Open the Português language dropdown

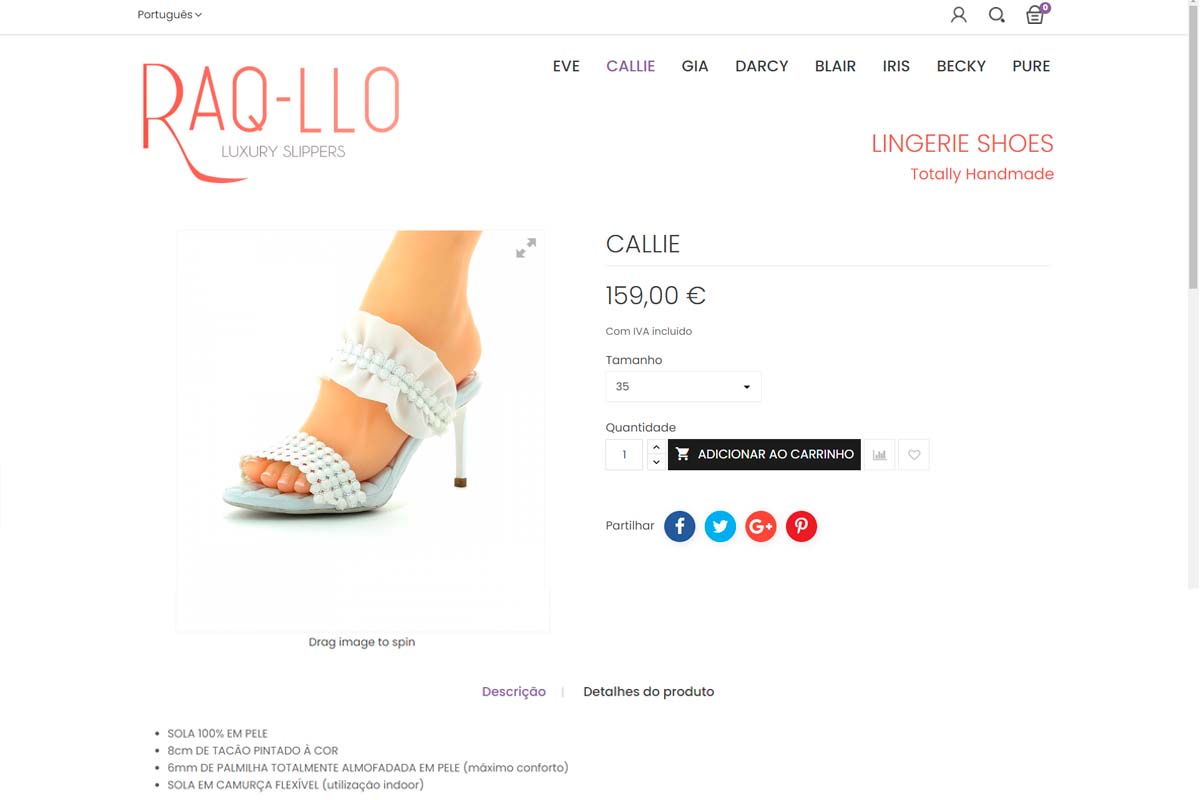(x=169, y=15)
